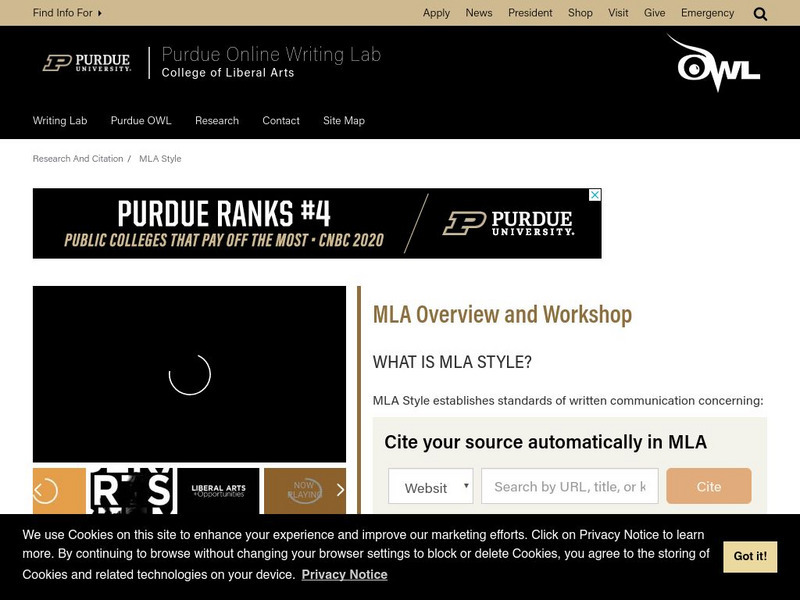The width and height of the screenshot is (800, 600).
Task: Go to next video thumbnails arrow
Action: pos(340,490)
